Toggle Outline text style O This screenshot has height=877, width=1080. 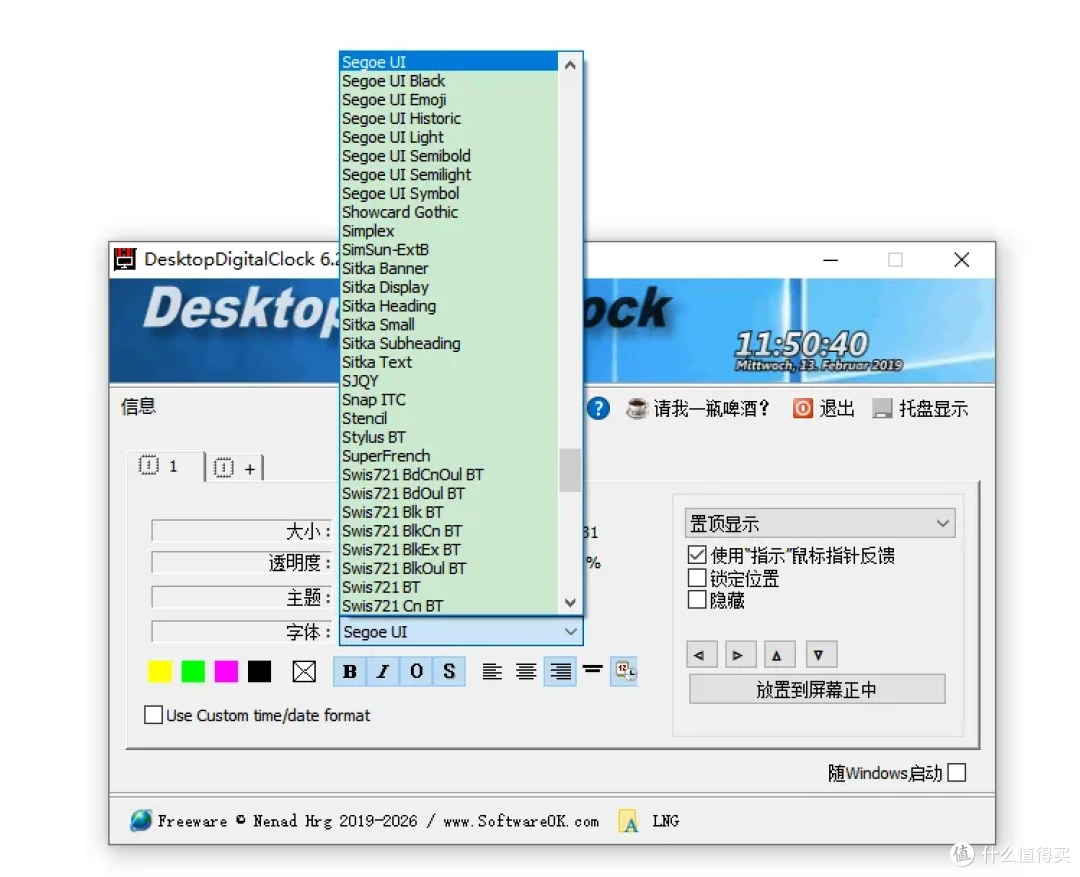(416, 671)
